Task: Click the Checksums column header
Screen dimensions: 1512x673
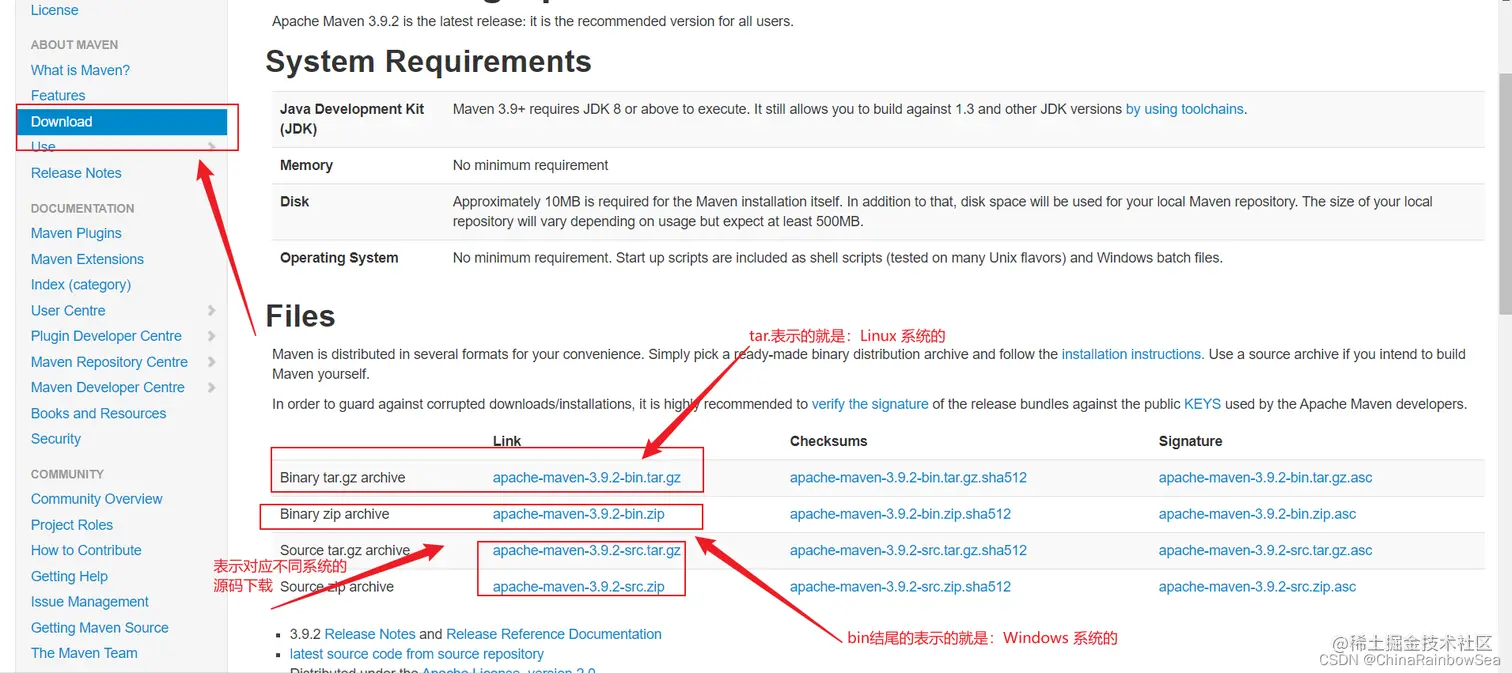Action: [x=829, y=441]
